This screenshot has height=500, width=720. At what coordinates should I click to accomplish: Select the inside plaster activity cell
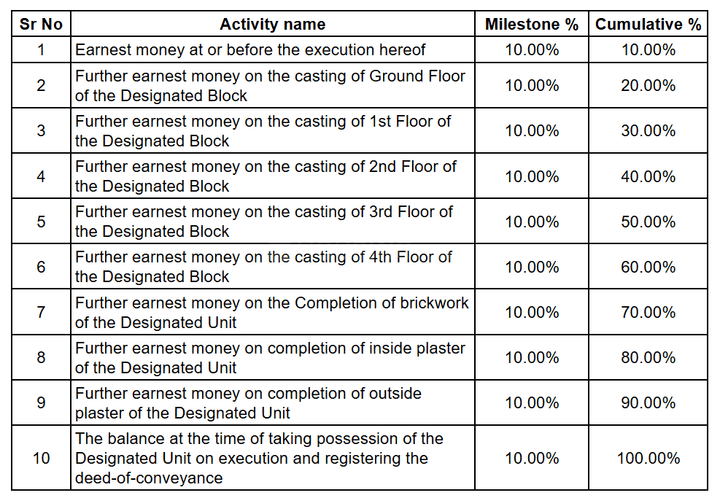point(270,357)
